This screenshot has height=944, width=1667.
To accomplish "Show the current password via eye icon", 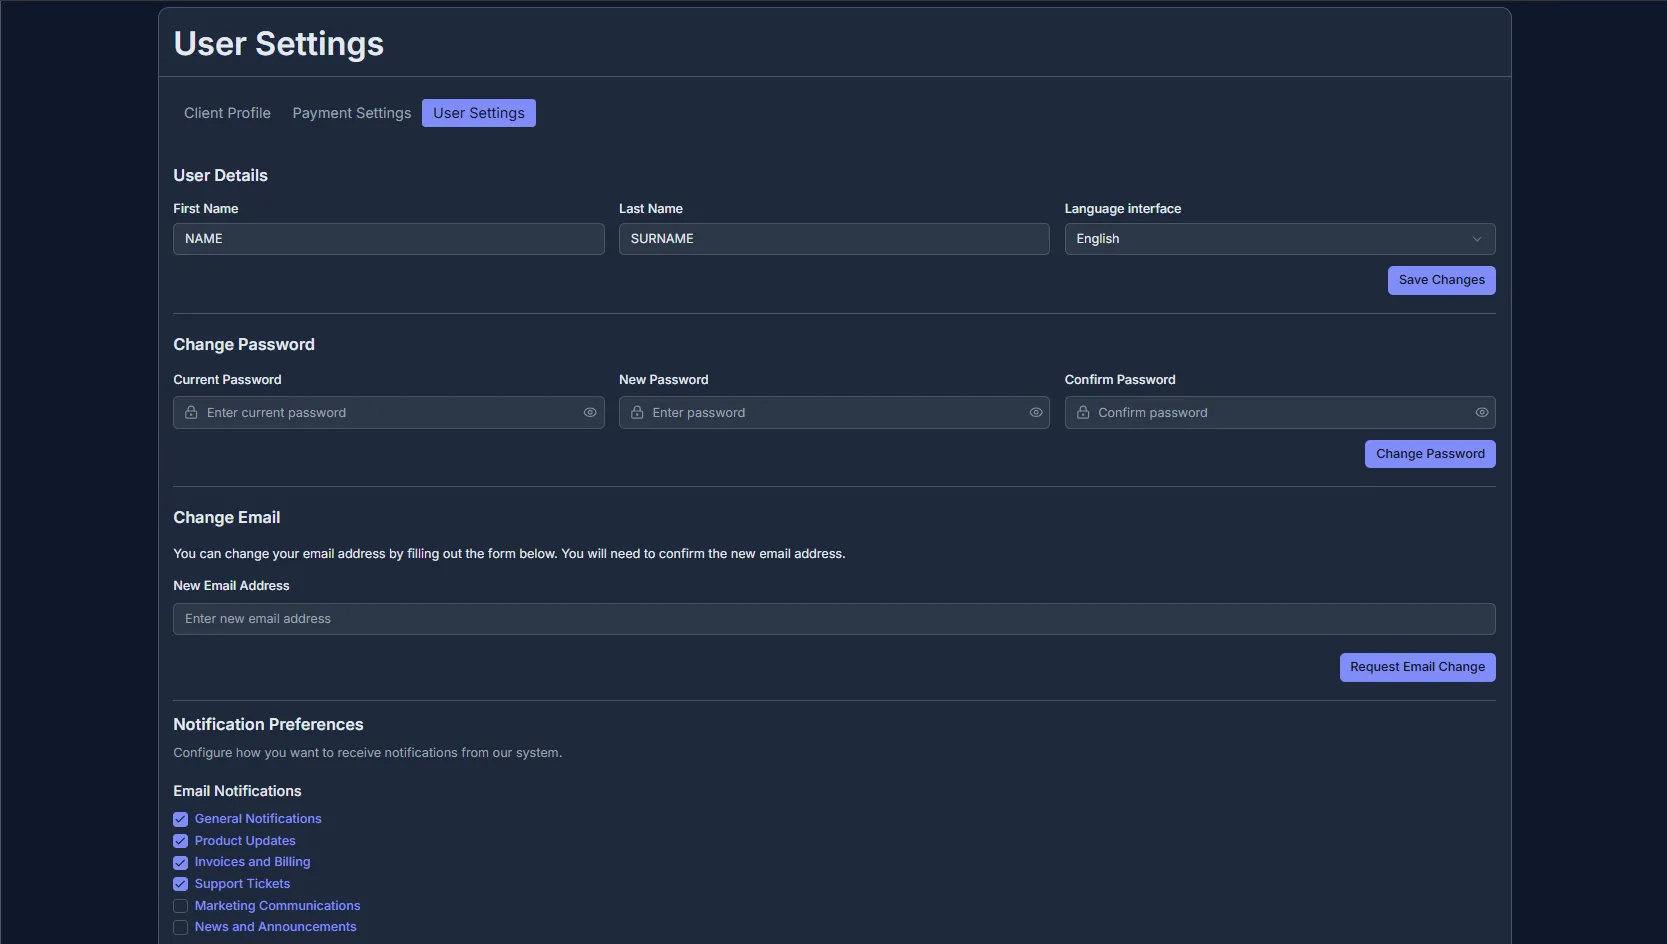I will point(590,413).
